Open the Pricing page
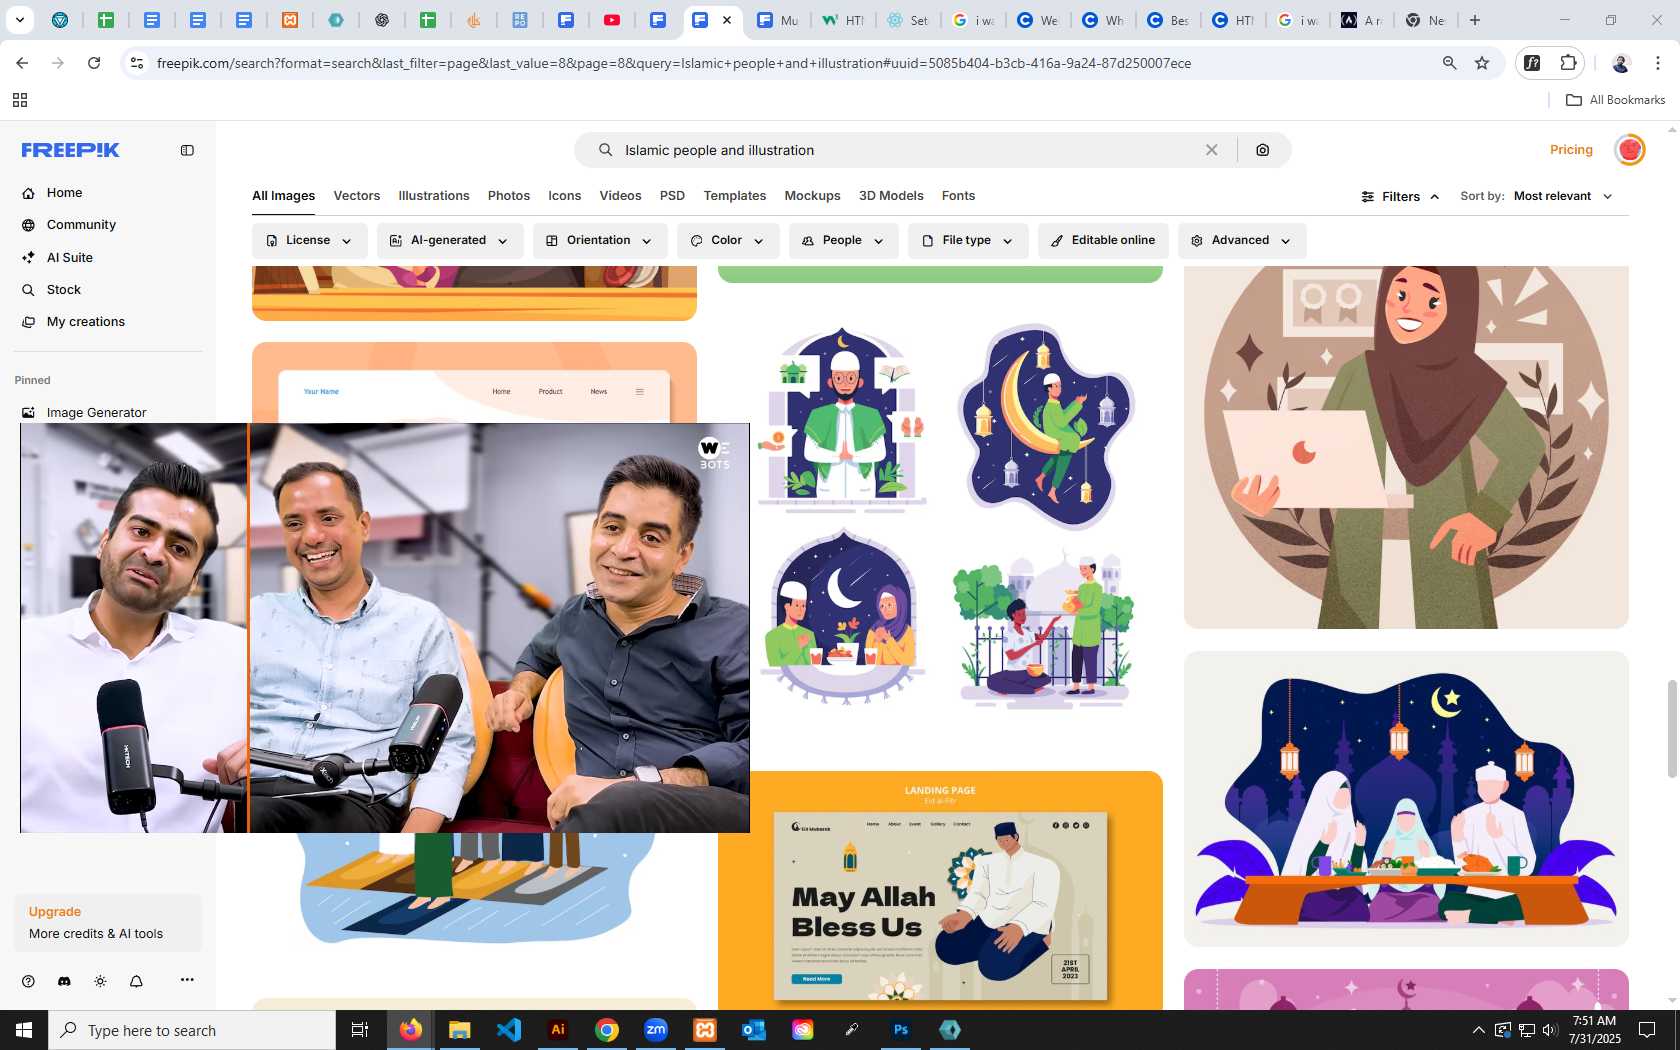Screen dimensions: 1680x1050 tap(1571, 150)
